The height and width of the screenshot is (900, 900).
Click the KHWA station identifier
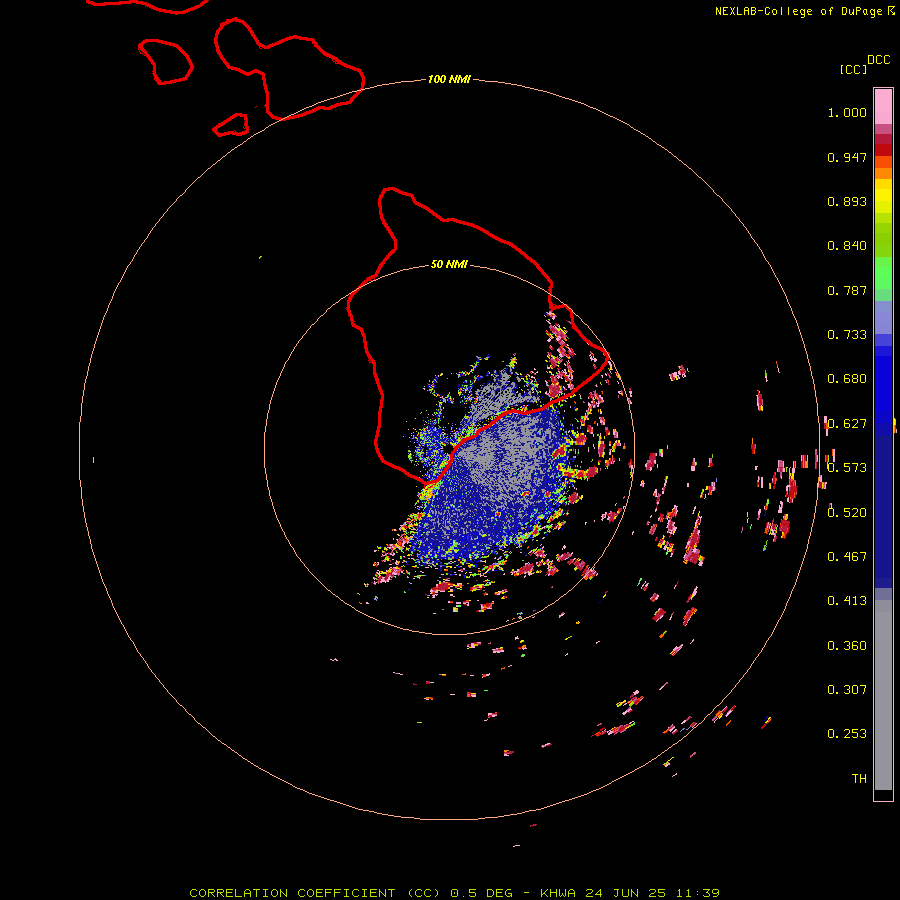558,893
